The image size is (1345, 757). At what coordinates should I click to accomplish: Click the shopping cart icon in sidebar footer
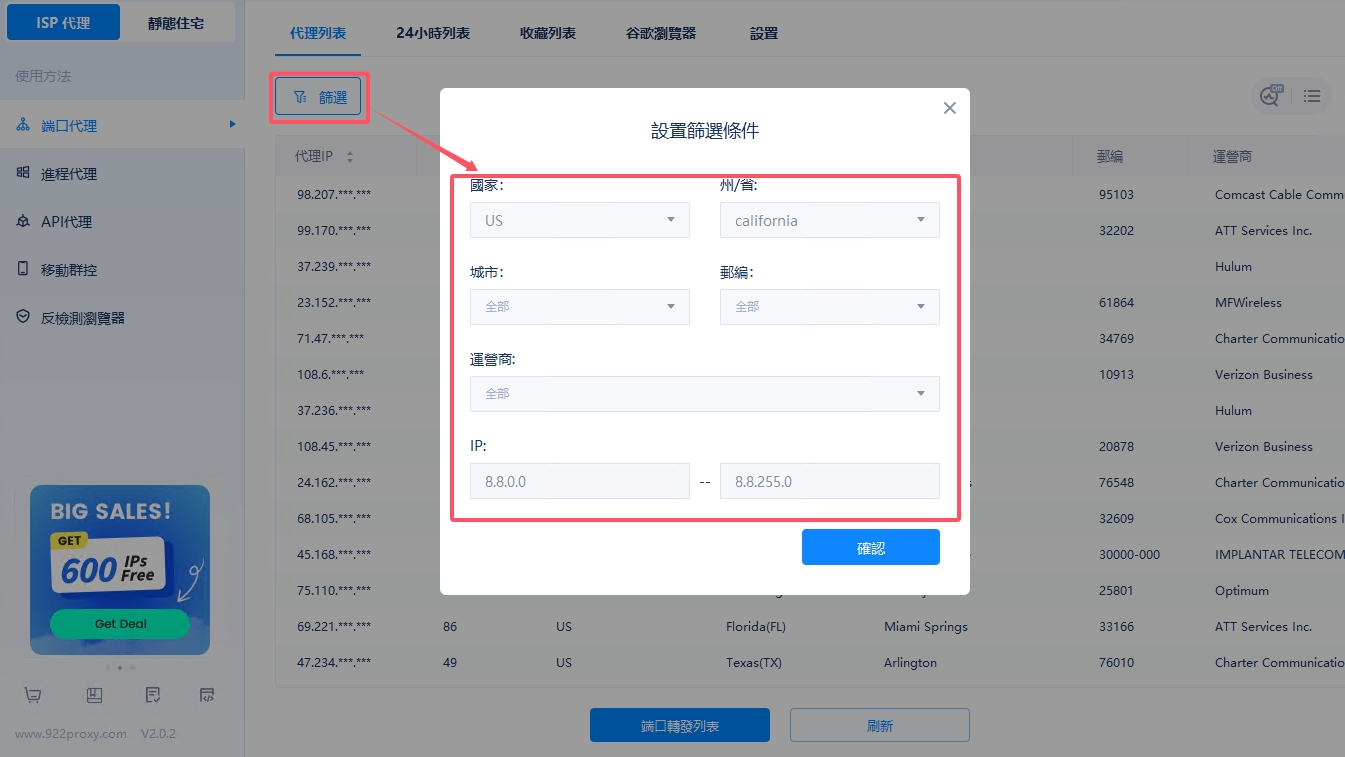point(33,695)
